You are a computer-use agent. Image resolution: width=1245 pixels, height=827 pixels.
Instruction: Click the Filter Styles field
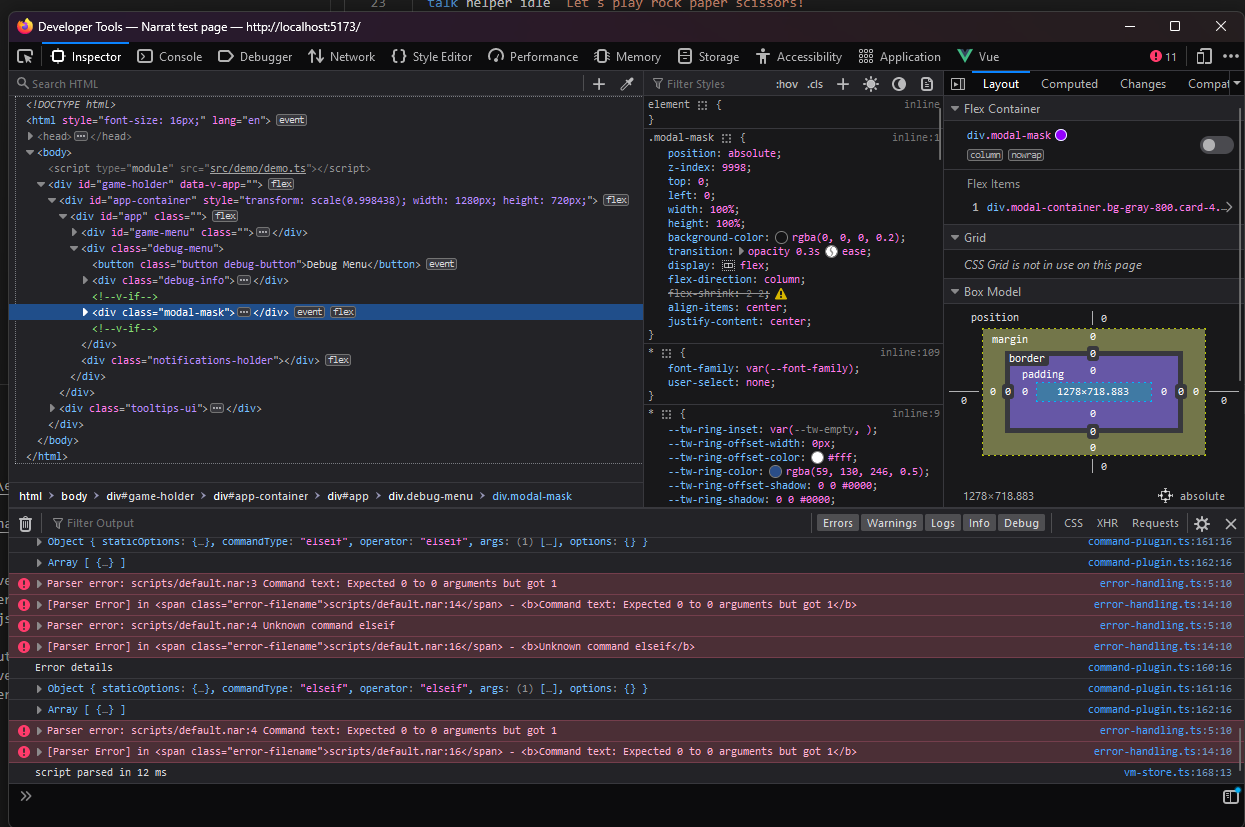(x=707, y=84)
